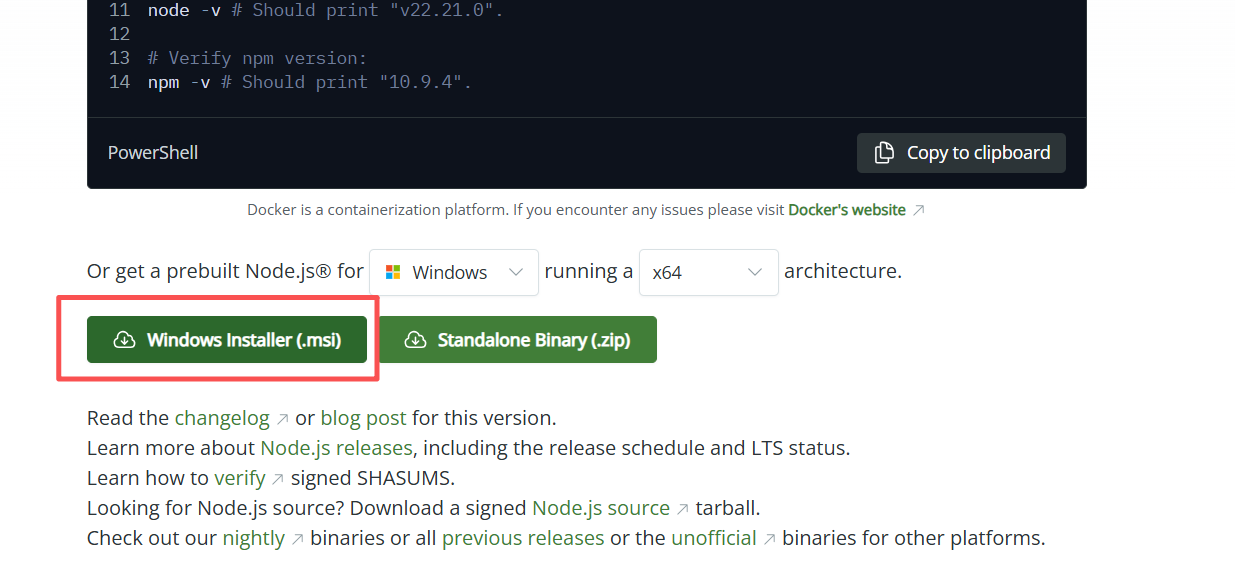Open the Windows operating system dropdown
The height and width of the screenshot is (579, 1235).
pyautogui.click(x=454, y=272)
